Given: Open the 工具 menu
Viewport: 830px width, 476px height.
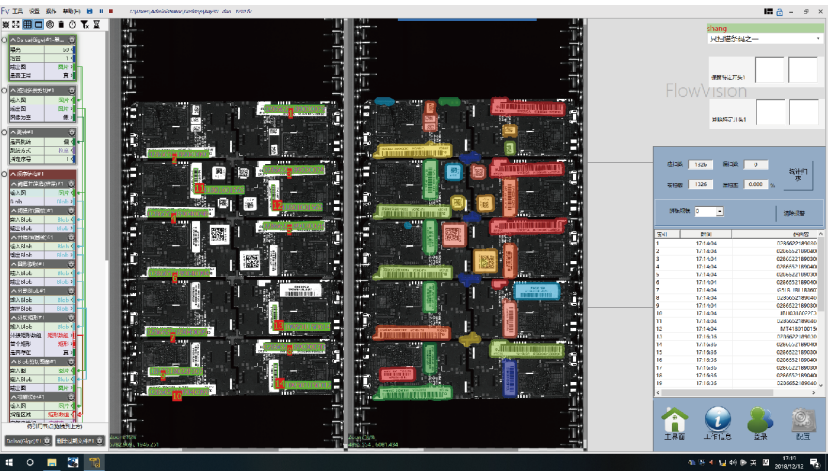Looking at the screenshot, I should (17, 11).
